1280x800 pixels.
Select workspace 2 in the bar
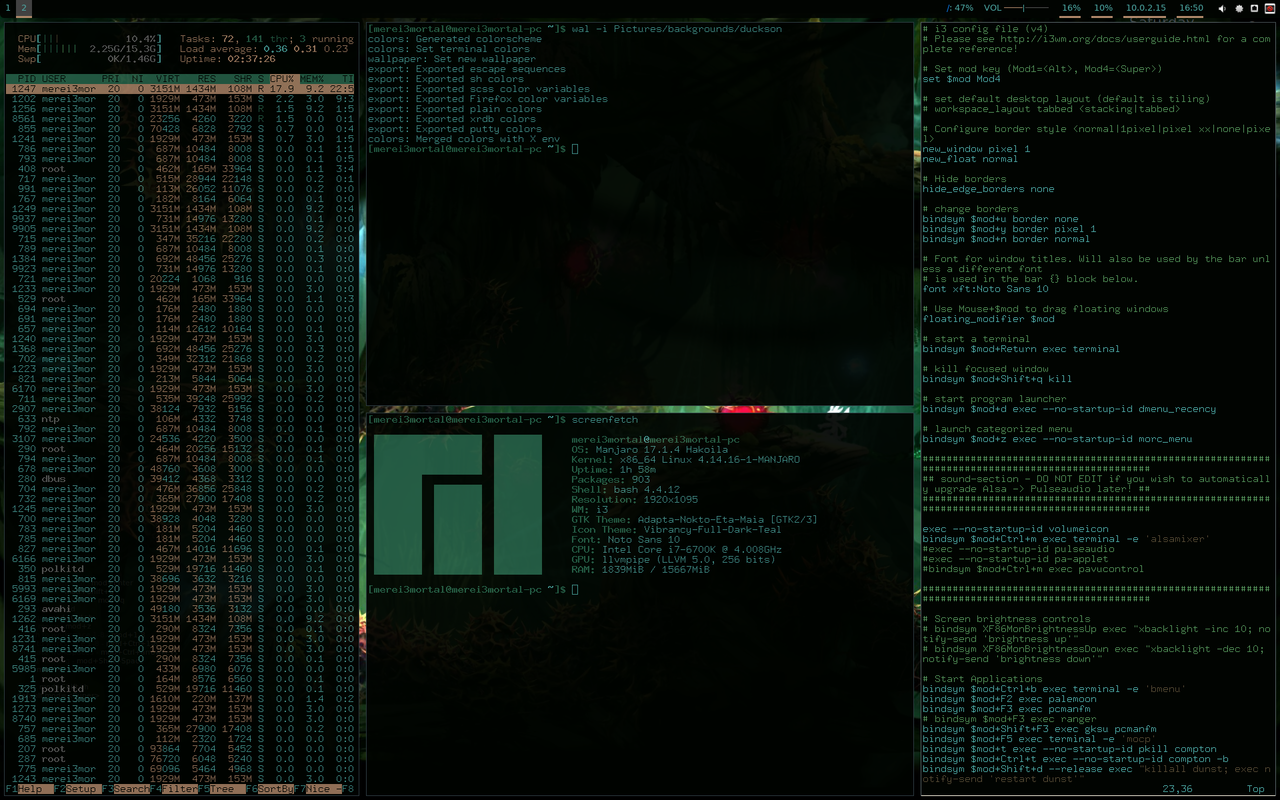point(23,7)
